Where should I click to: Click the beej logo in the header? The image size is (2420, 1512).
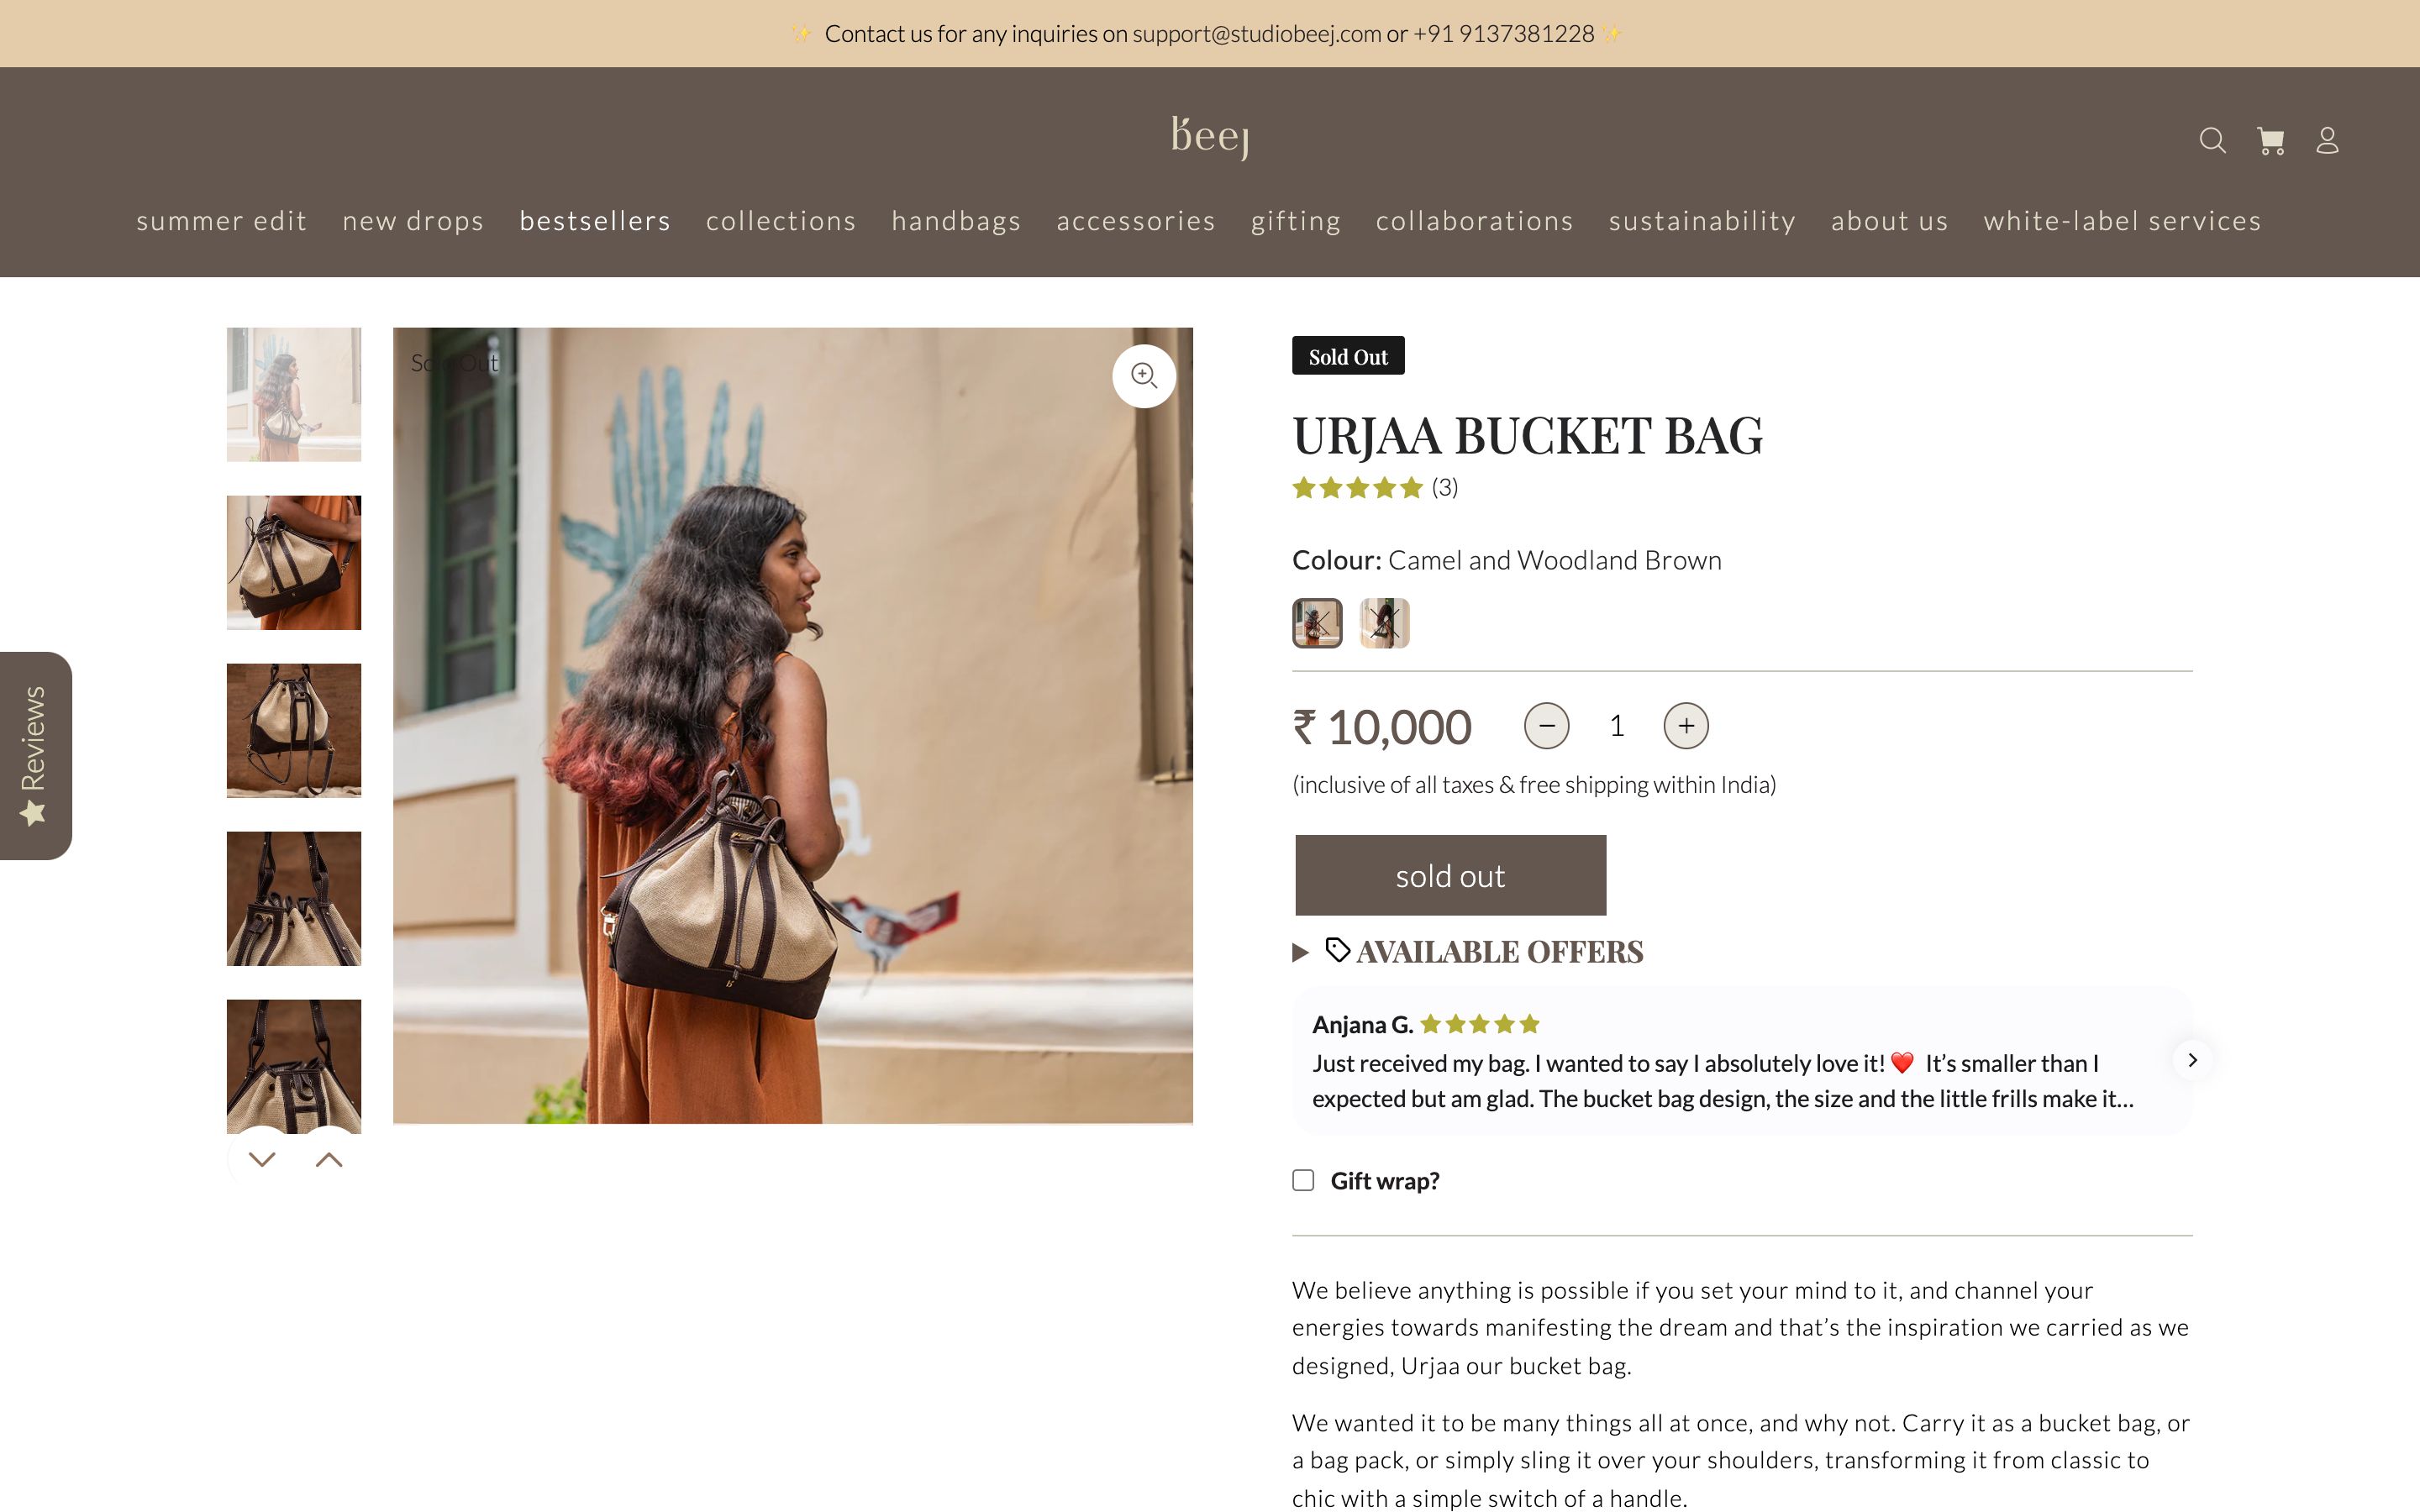coord(1210,139)
